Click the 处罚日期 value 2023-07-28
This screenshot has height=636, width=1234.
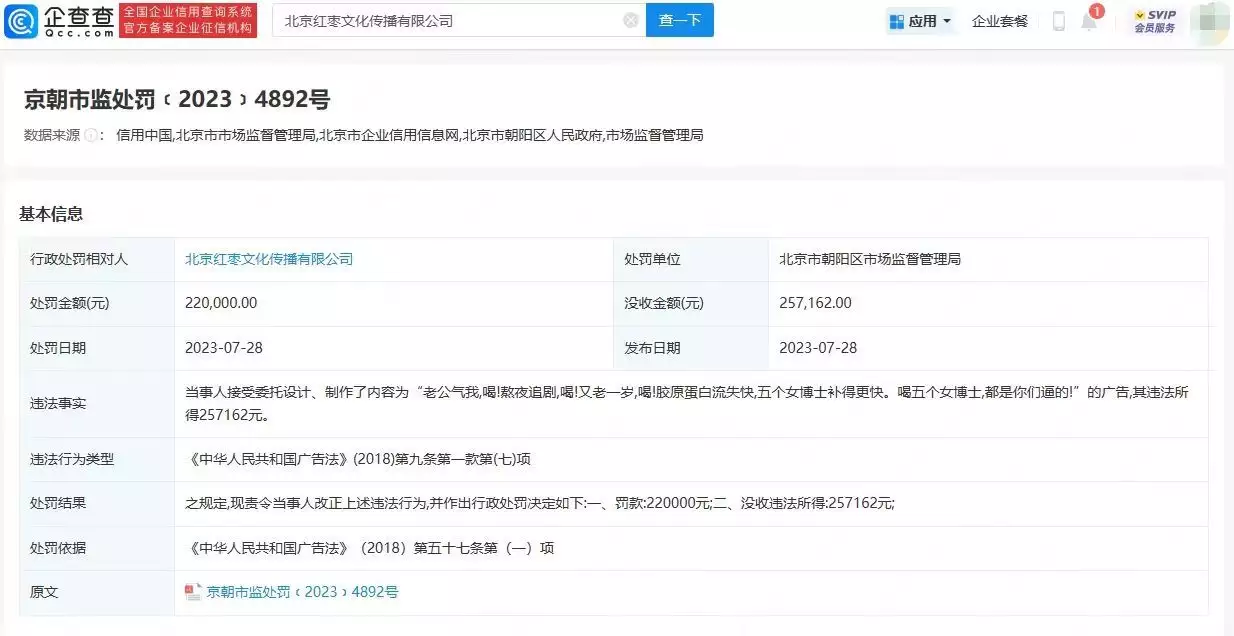(x=224, y=348)
